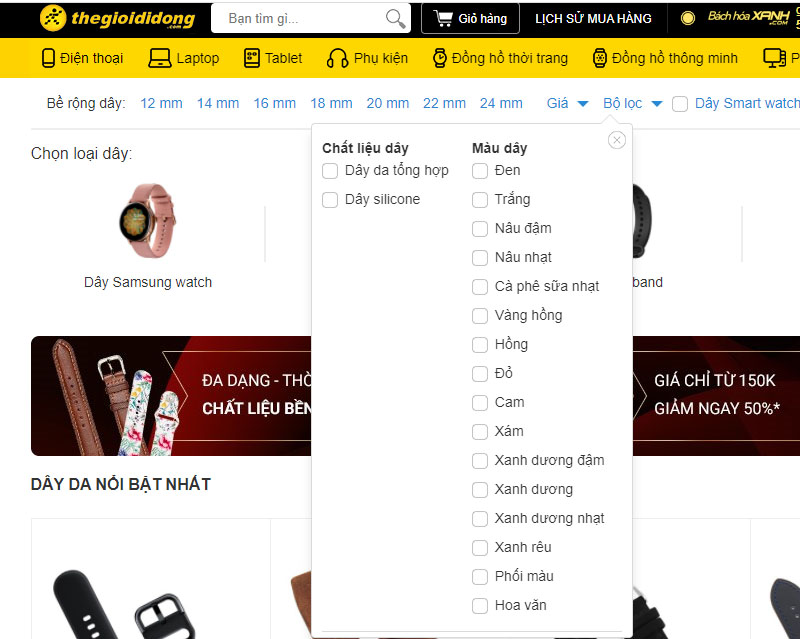Screen dimensions: 800x639
Task: Enable the Dây Smart watch checkbox
Action: [680, 104]
